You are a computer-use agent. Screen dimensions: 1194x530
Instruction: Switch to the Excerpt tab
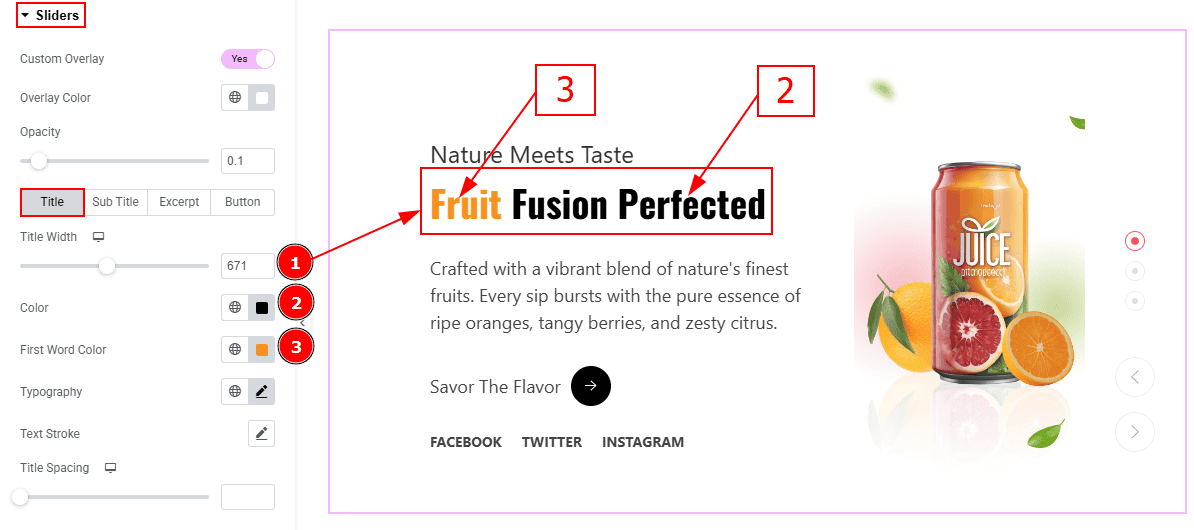179,202
